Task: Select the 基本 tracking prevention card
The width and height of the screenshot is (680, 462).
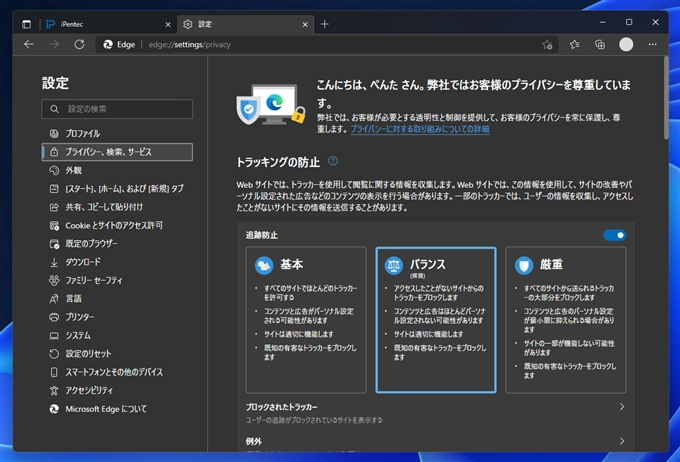Action: pos(306,320)
